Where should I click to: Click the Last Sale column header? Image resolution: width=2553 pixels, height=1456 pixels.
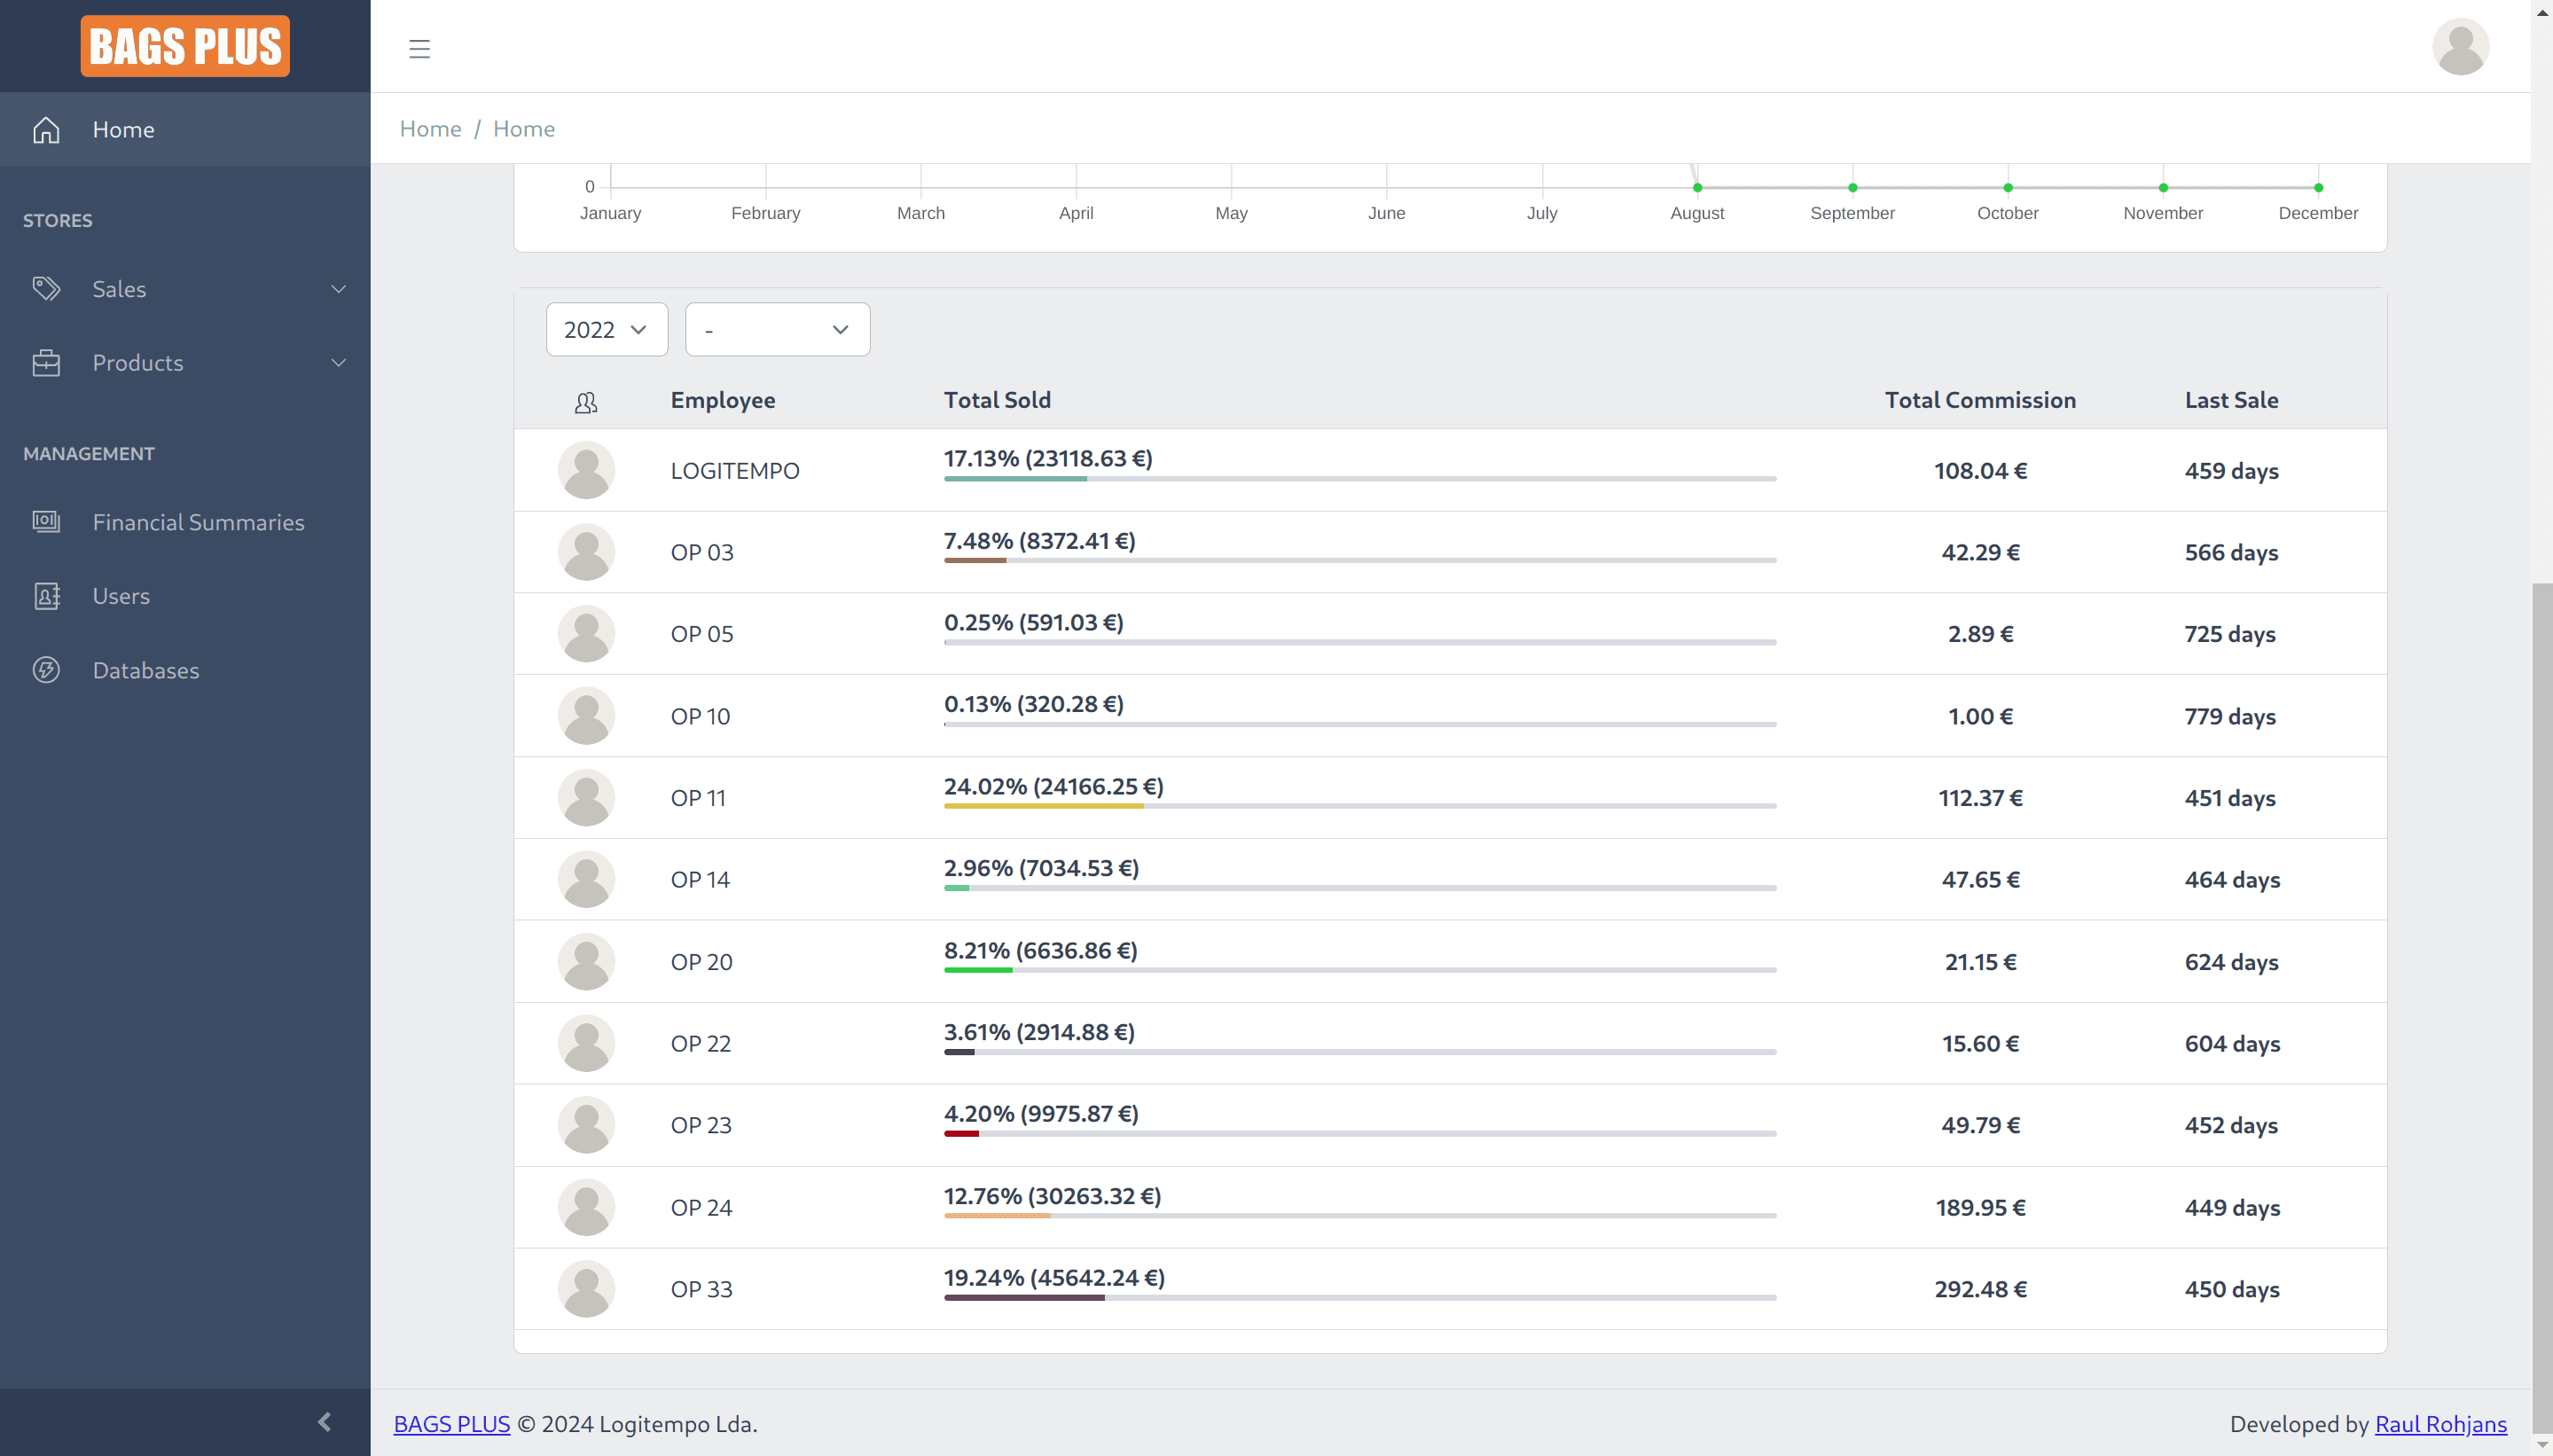coord(2231,400)
